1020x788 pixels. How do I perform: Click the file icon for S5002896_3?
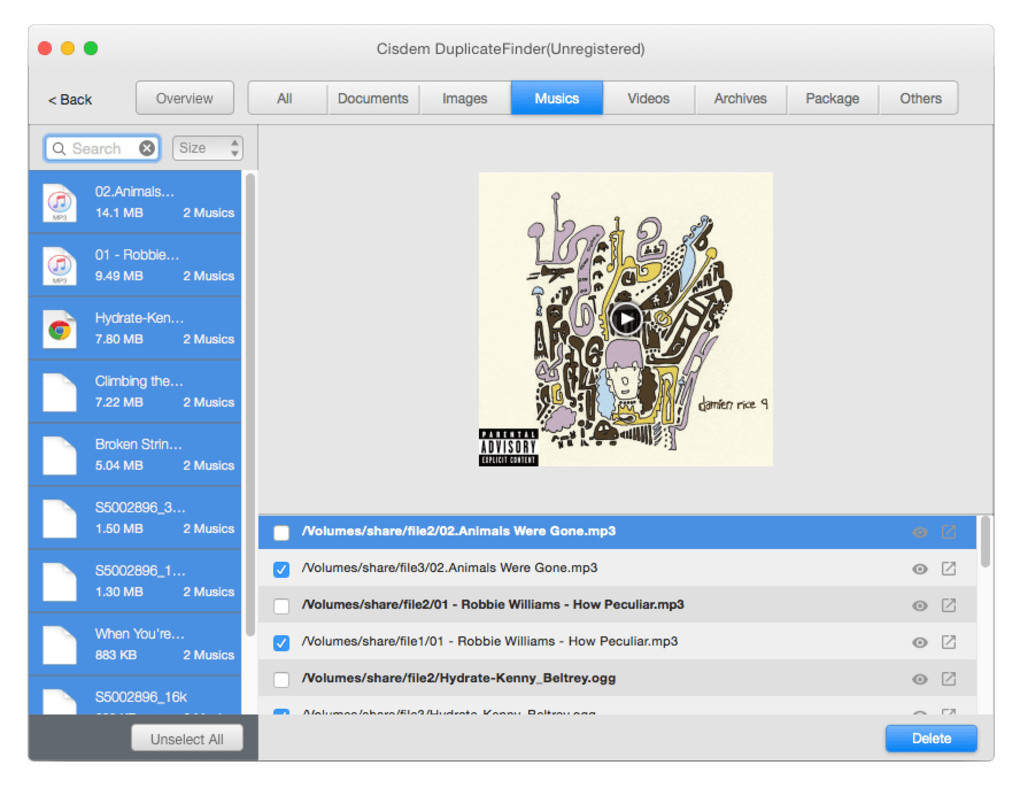click(x=60, y=518)
